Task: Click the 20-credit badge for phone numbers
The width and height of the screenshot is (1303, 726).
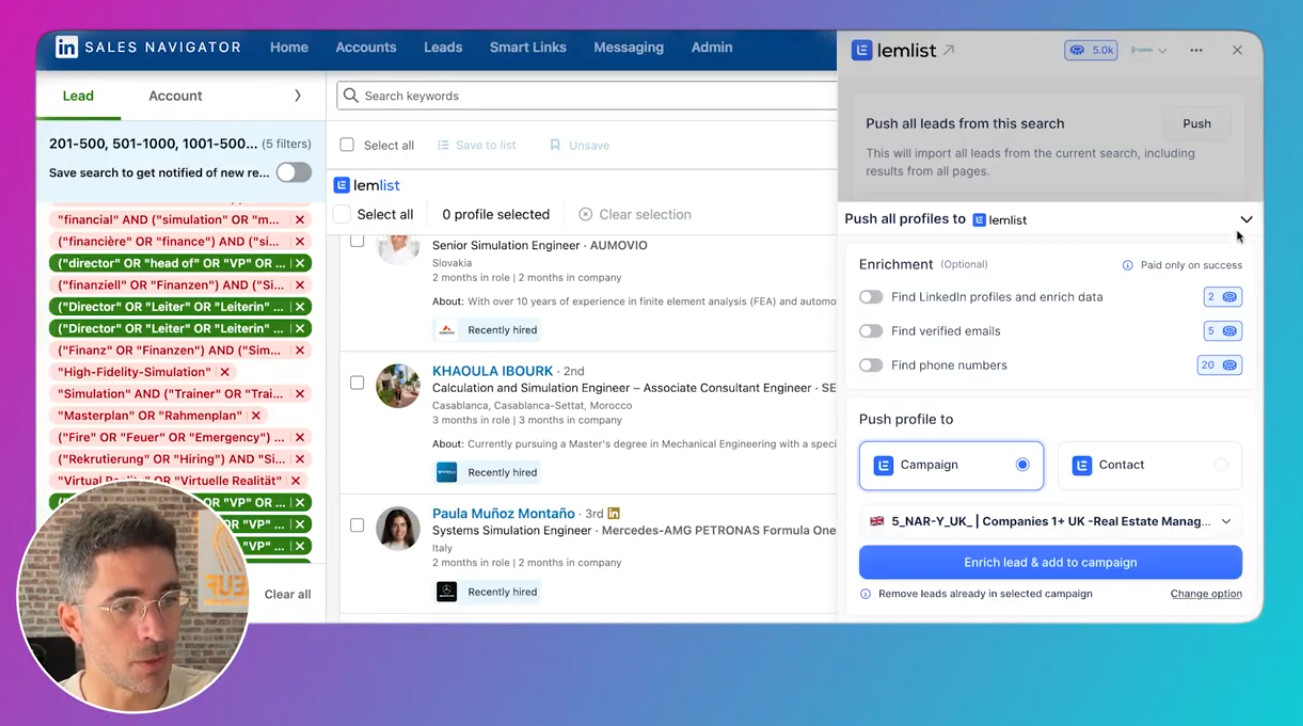Action: coord(1219,365)
